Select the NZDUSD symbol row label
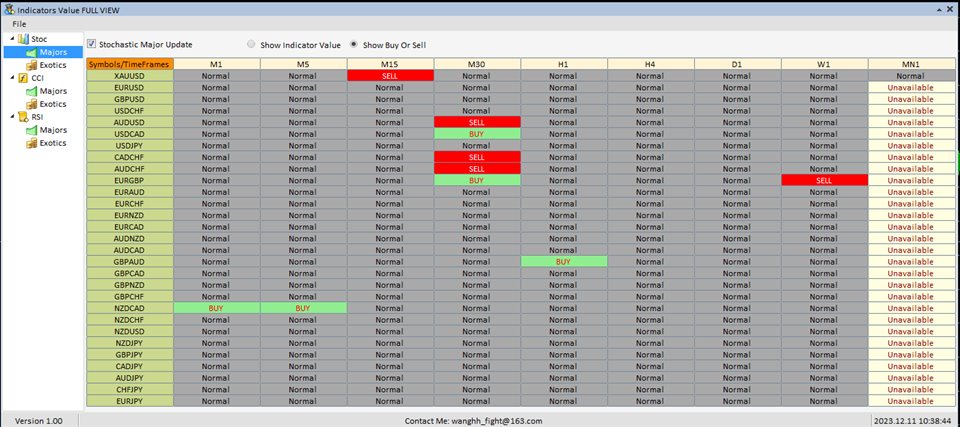 click(x=130, y=331)
